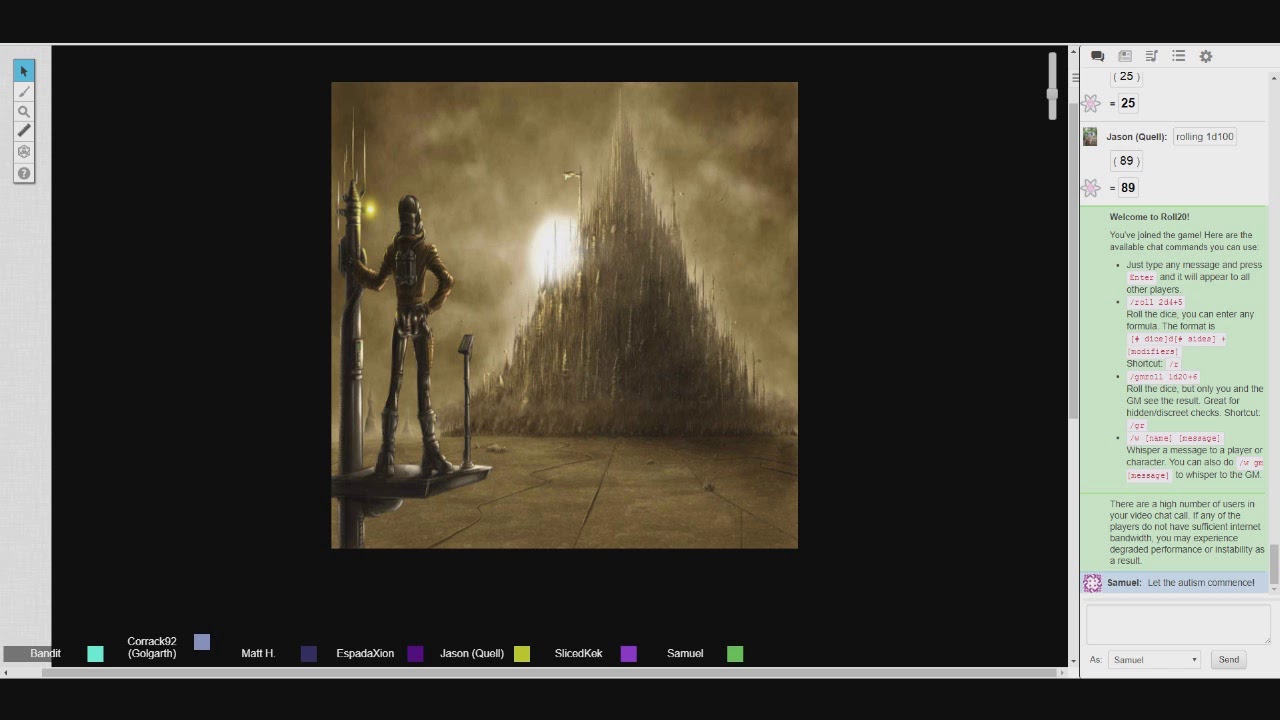Open the Jukebox music tab
The image size is (1280, 720).
pyautogui.click(x=1152, y=56)
